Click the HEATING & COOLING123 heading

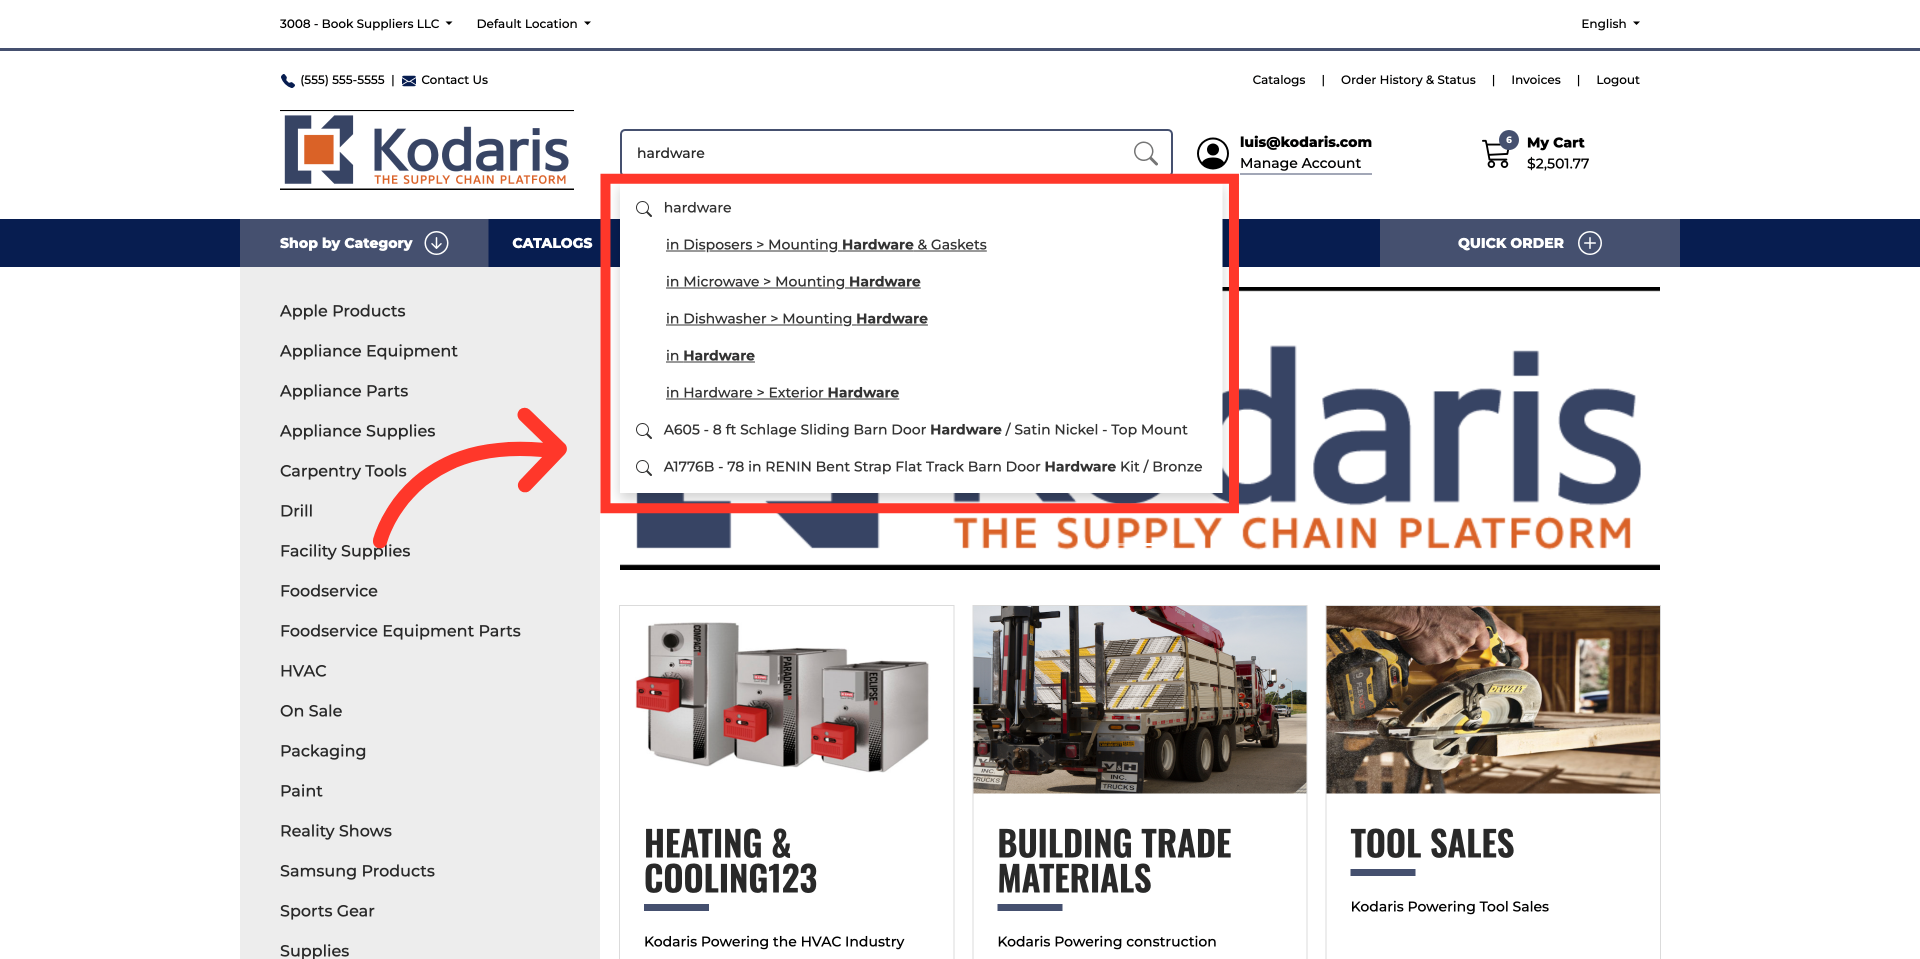tap(731, 861)
